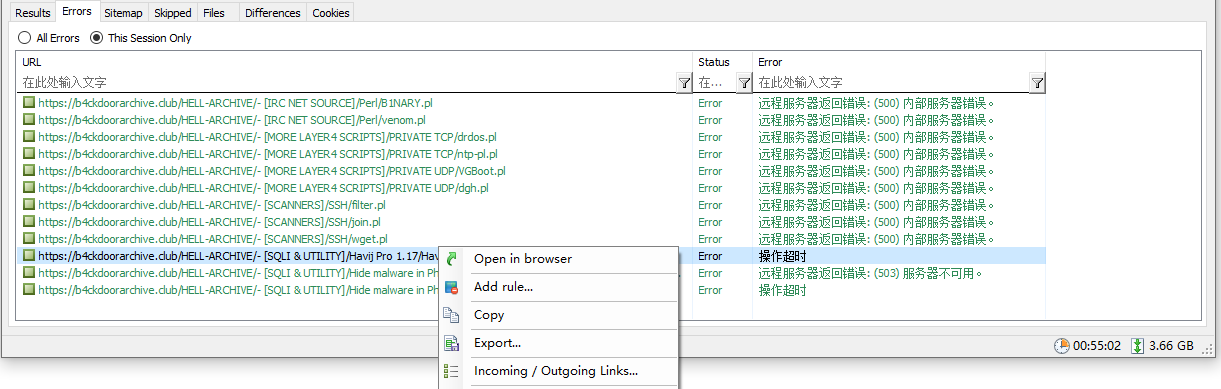Open the Sitemap tab

click(x=123, y=13)
